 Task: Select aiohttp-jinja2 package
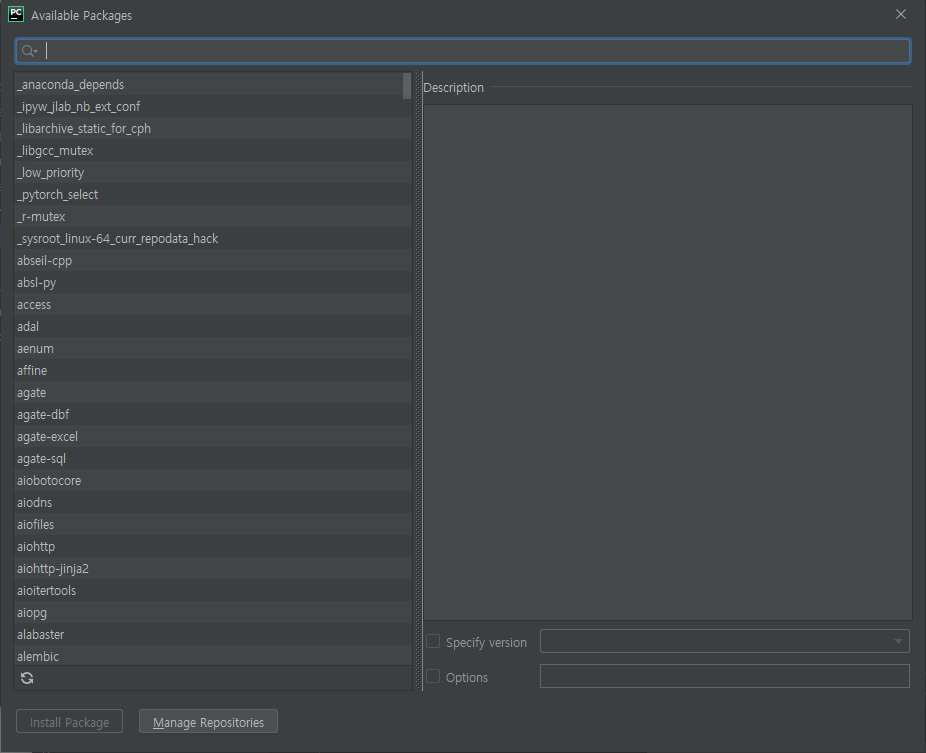click(x=213, y=569)
